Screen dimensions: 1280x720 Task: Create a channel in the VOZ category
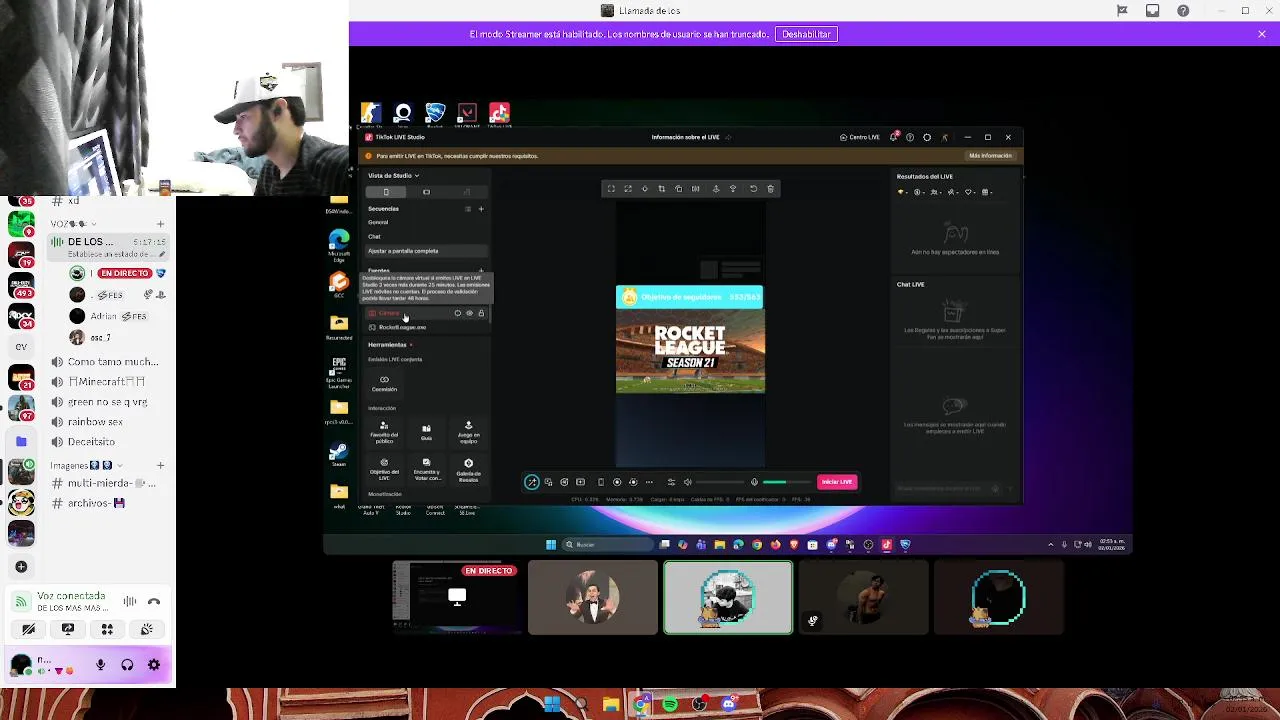tap(160, 224)
